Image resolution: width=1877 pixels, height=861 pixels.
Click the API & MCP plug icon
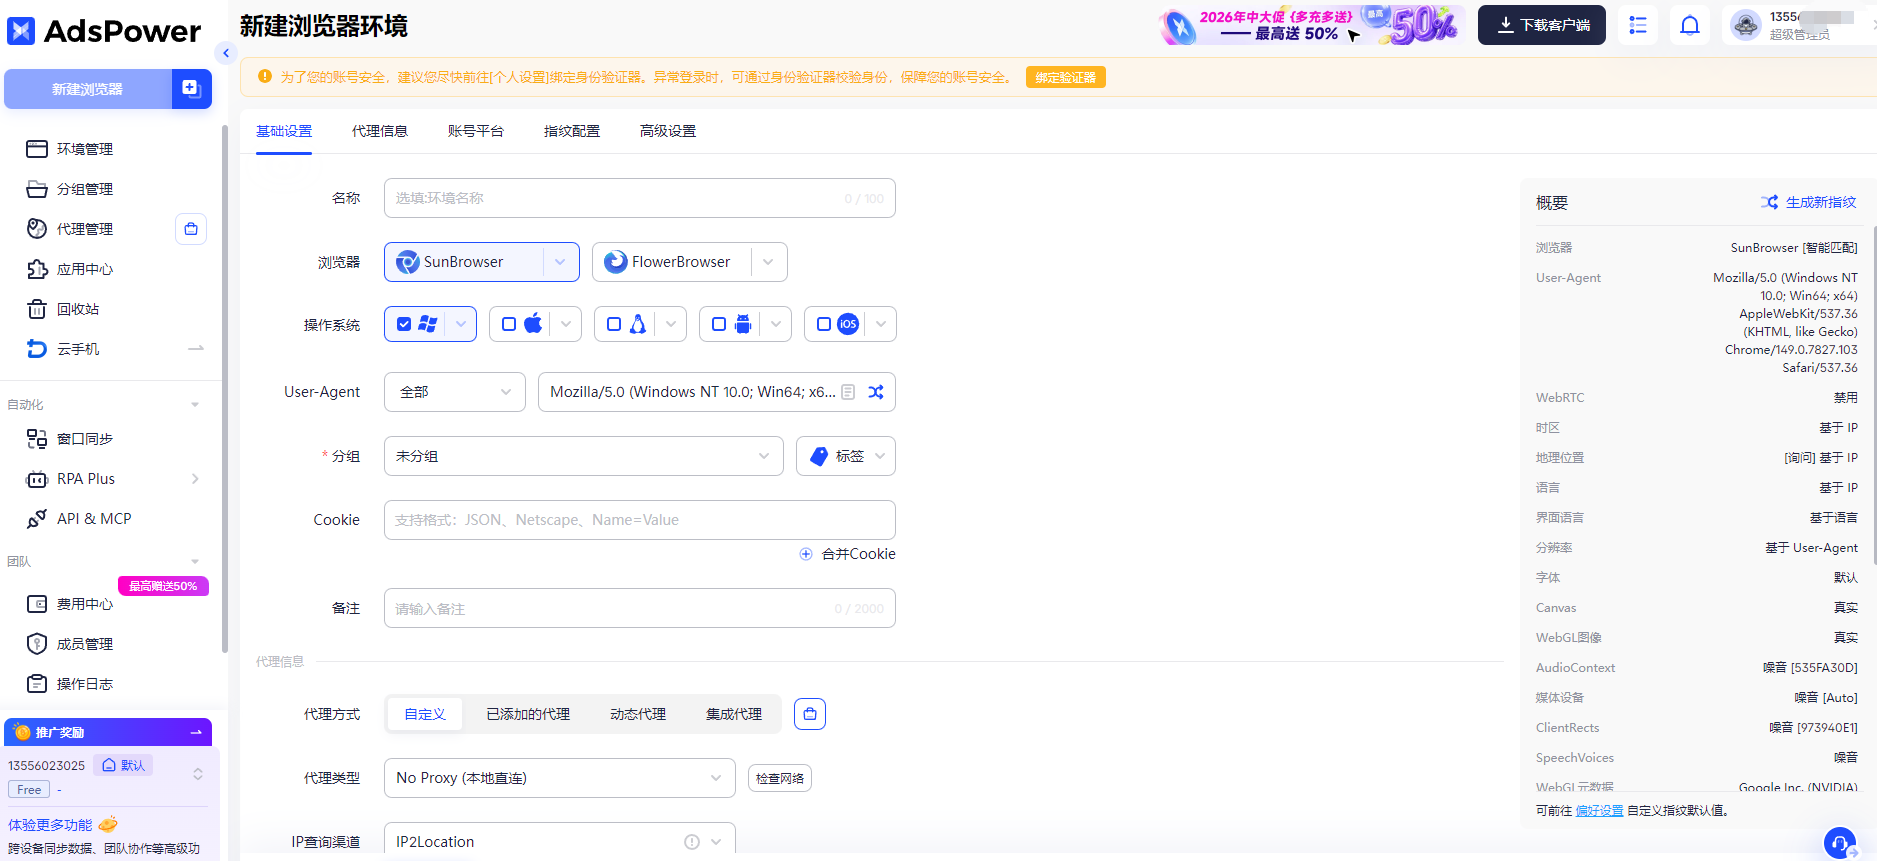[37, 519]
